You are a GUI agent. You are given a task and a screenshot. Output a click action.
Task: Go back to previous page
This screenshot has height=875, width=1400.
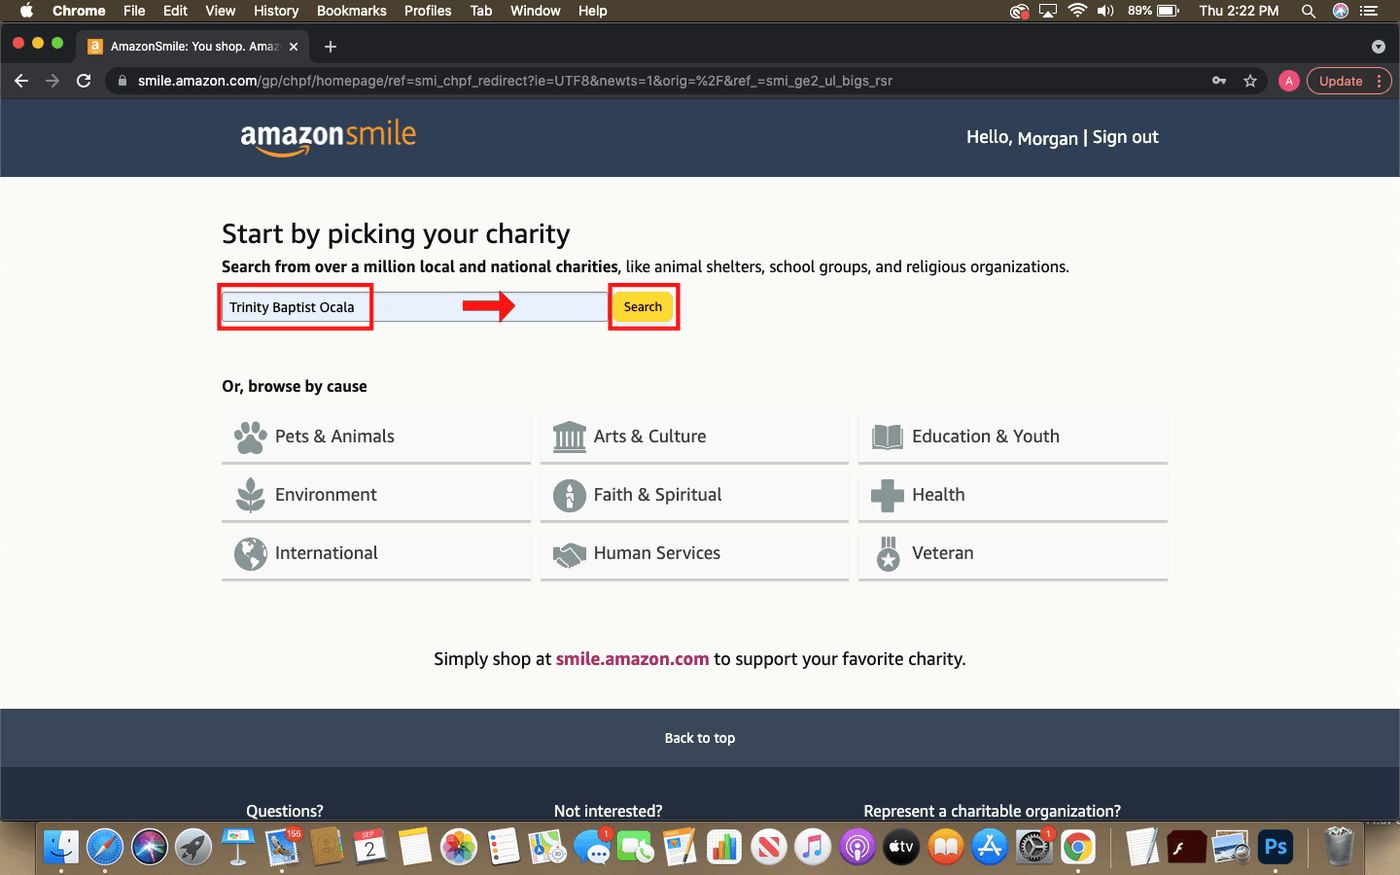21,81
